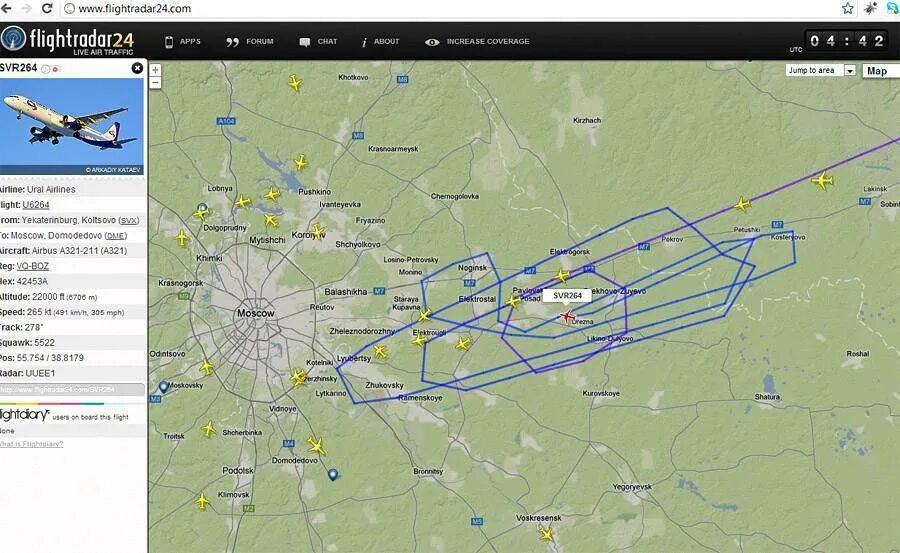Select the plane icon near Lobnya
This screenshot has height=553, width=900.
[x=243, y=202]
